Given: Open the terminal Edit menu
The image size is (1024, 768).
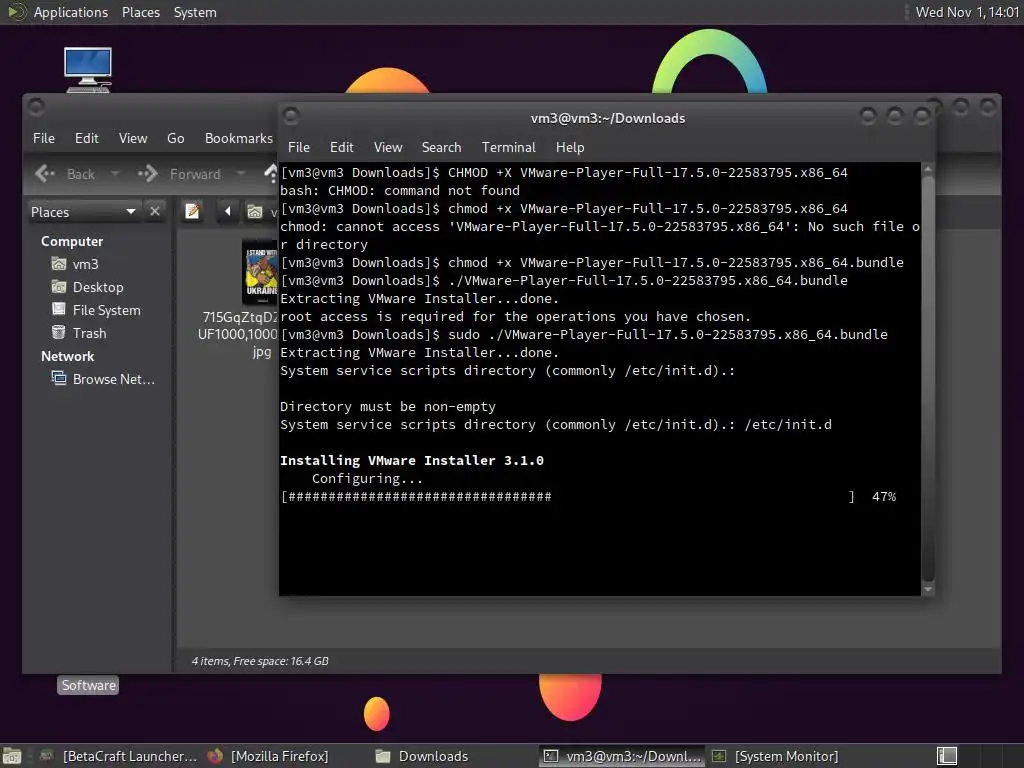Looking at the screenshot, I should coord(342,148).
